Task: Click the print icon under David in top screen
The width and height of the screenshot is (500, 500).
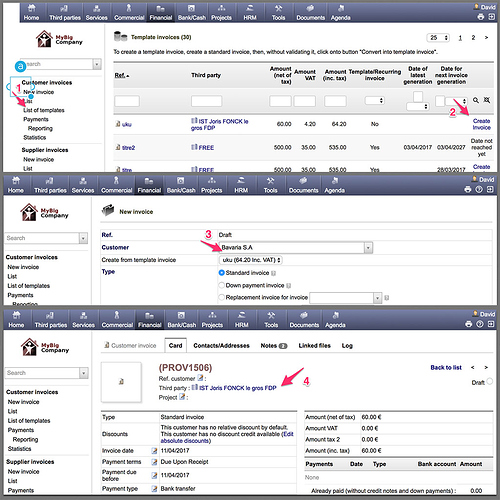Action: [480, 17]
